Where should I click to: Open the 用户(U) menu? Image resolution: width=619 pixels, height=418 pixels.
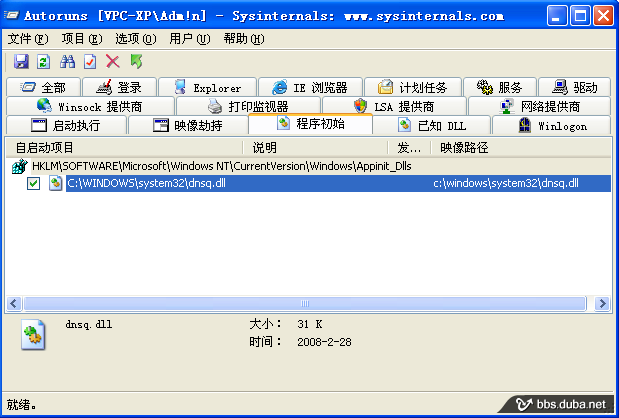[189, 39]
